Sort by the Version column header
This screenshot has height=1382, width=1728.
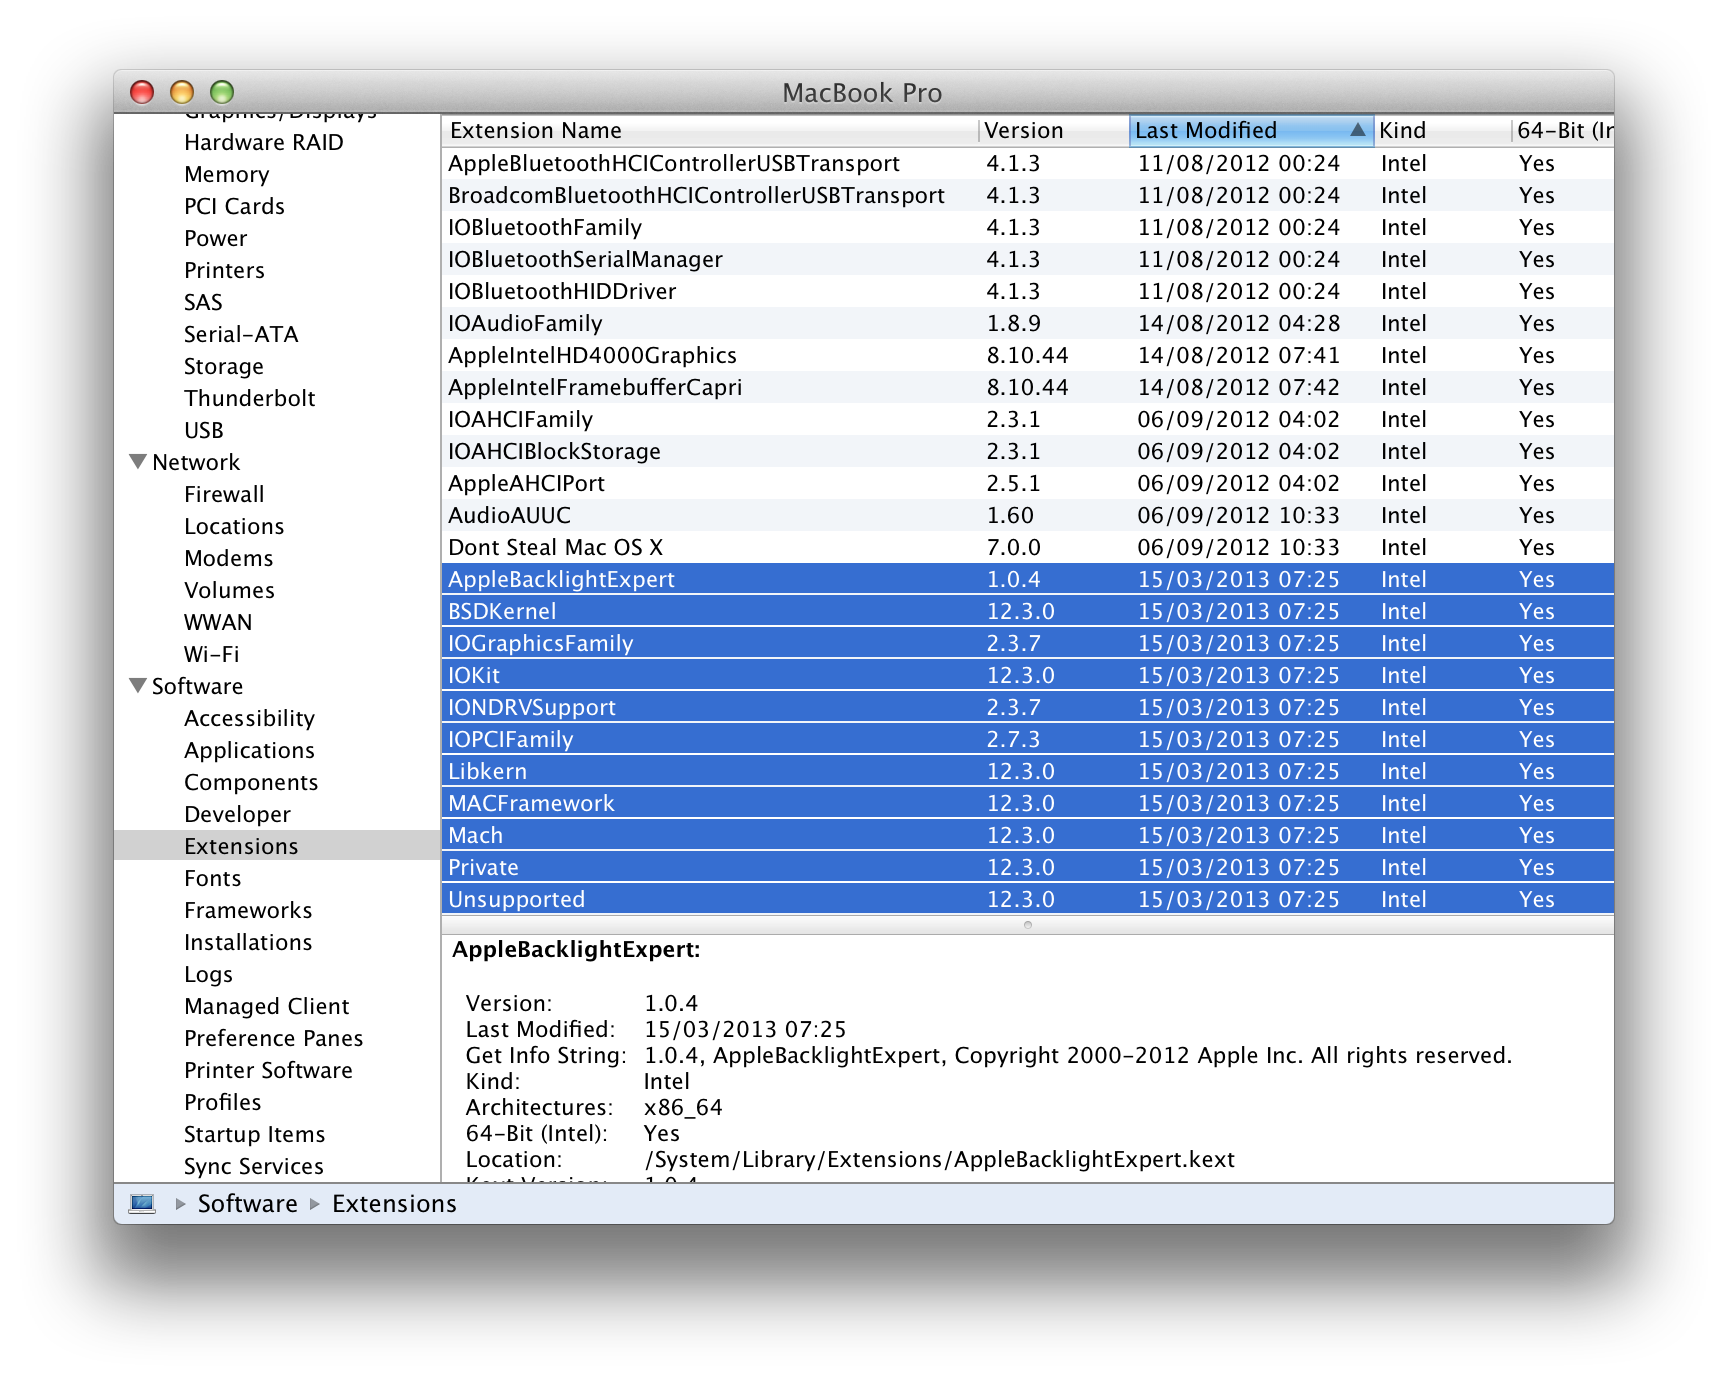tap(1053, 130)
